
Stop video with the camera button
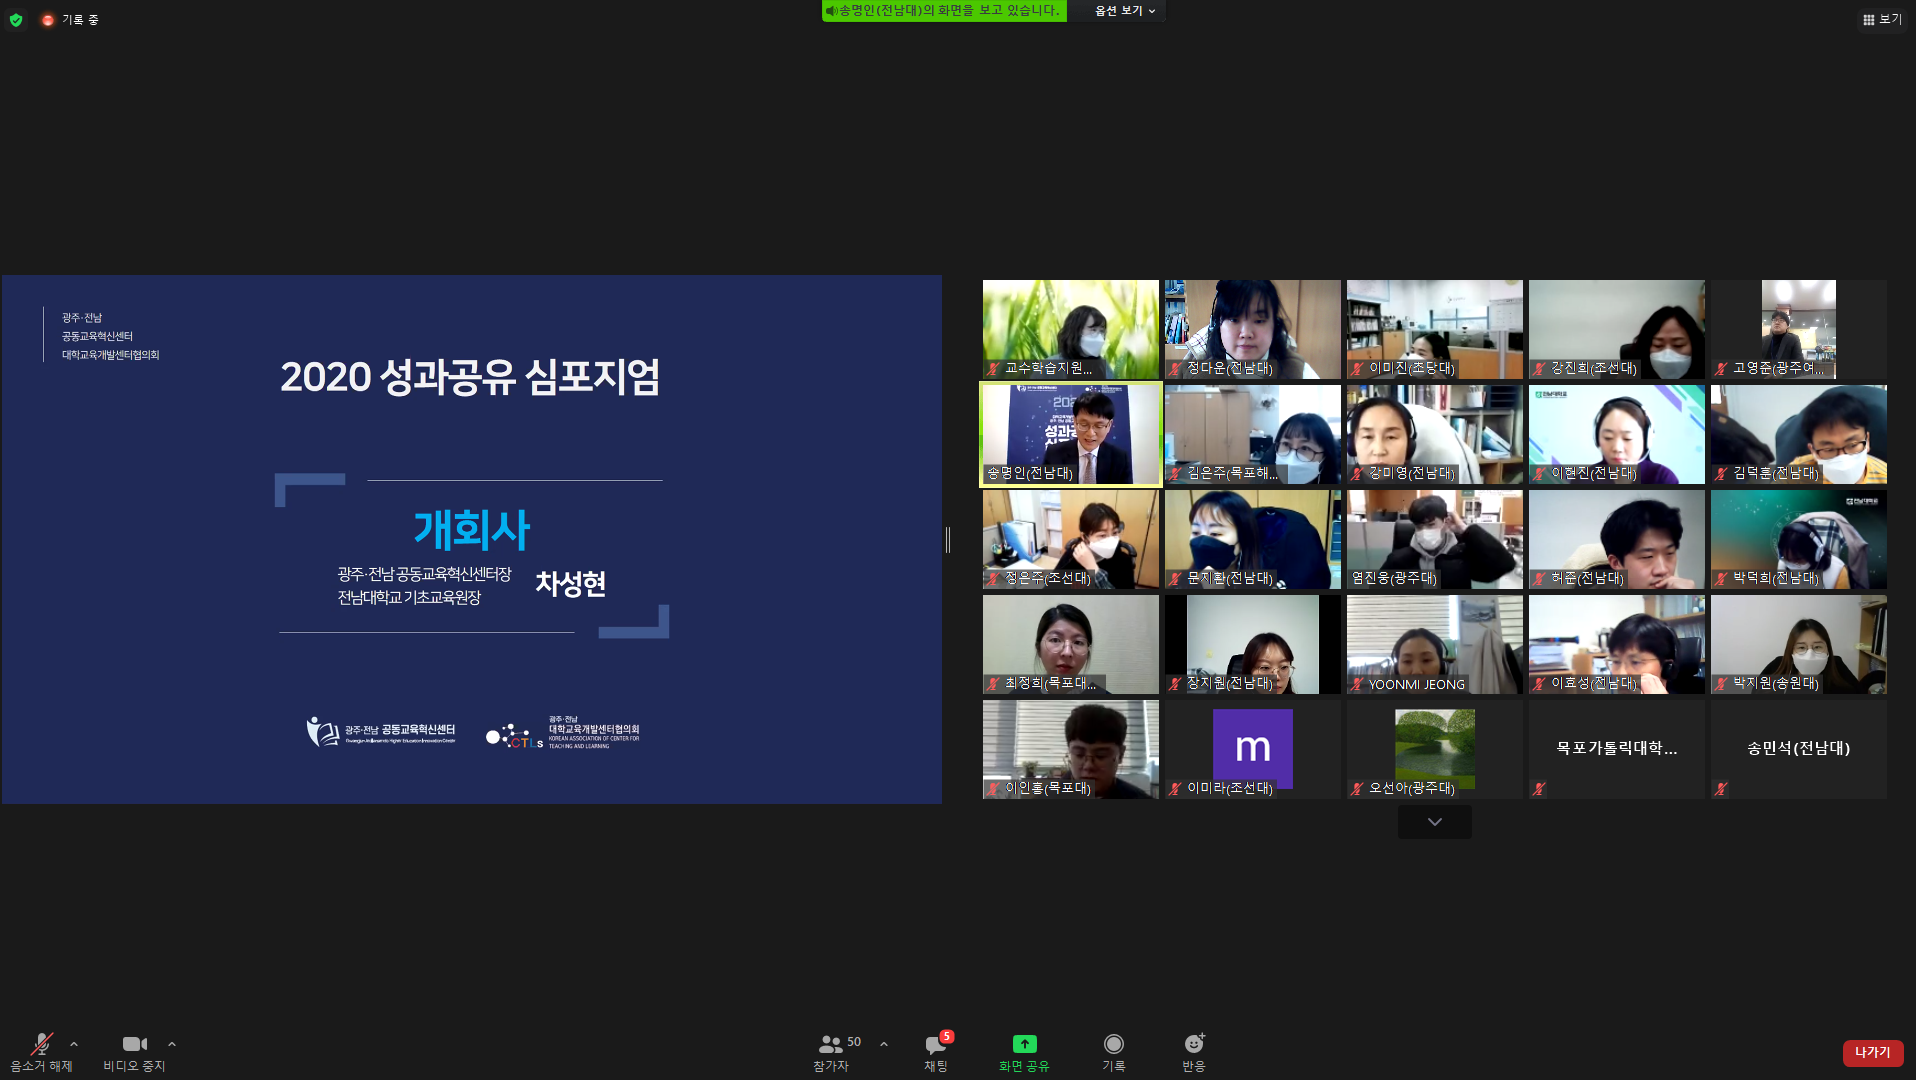[134, 1044]
